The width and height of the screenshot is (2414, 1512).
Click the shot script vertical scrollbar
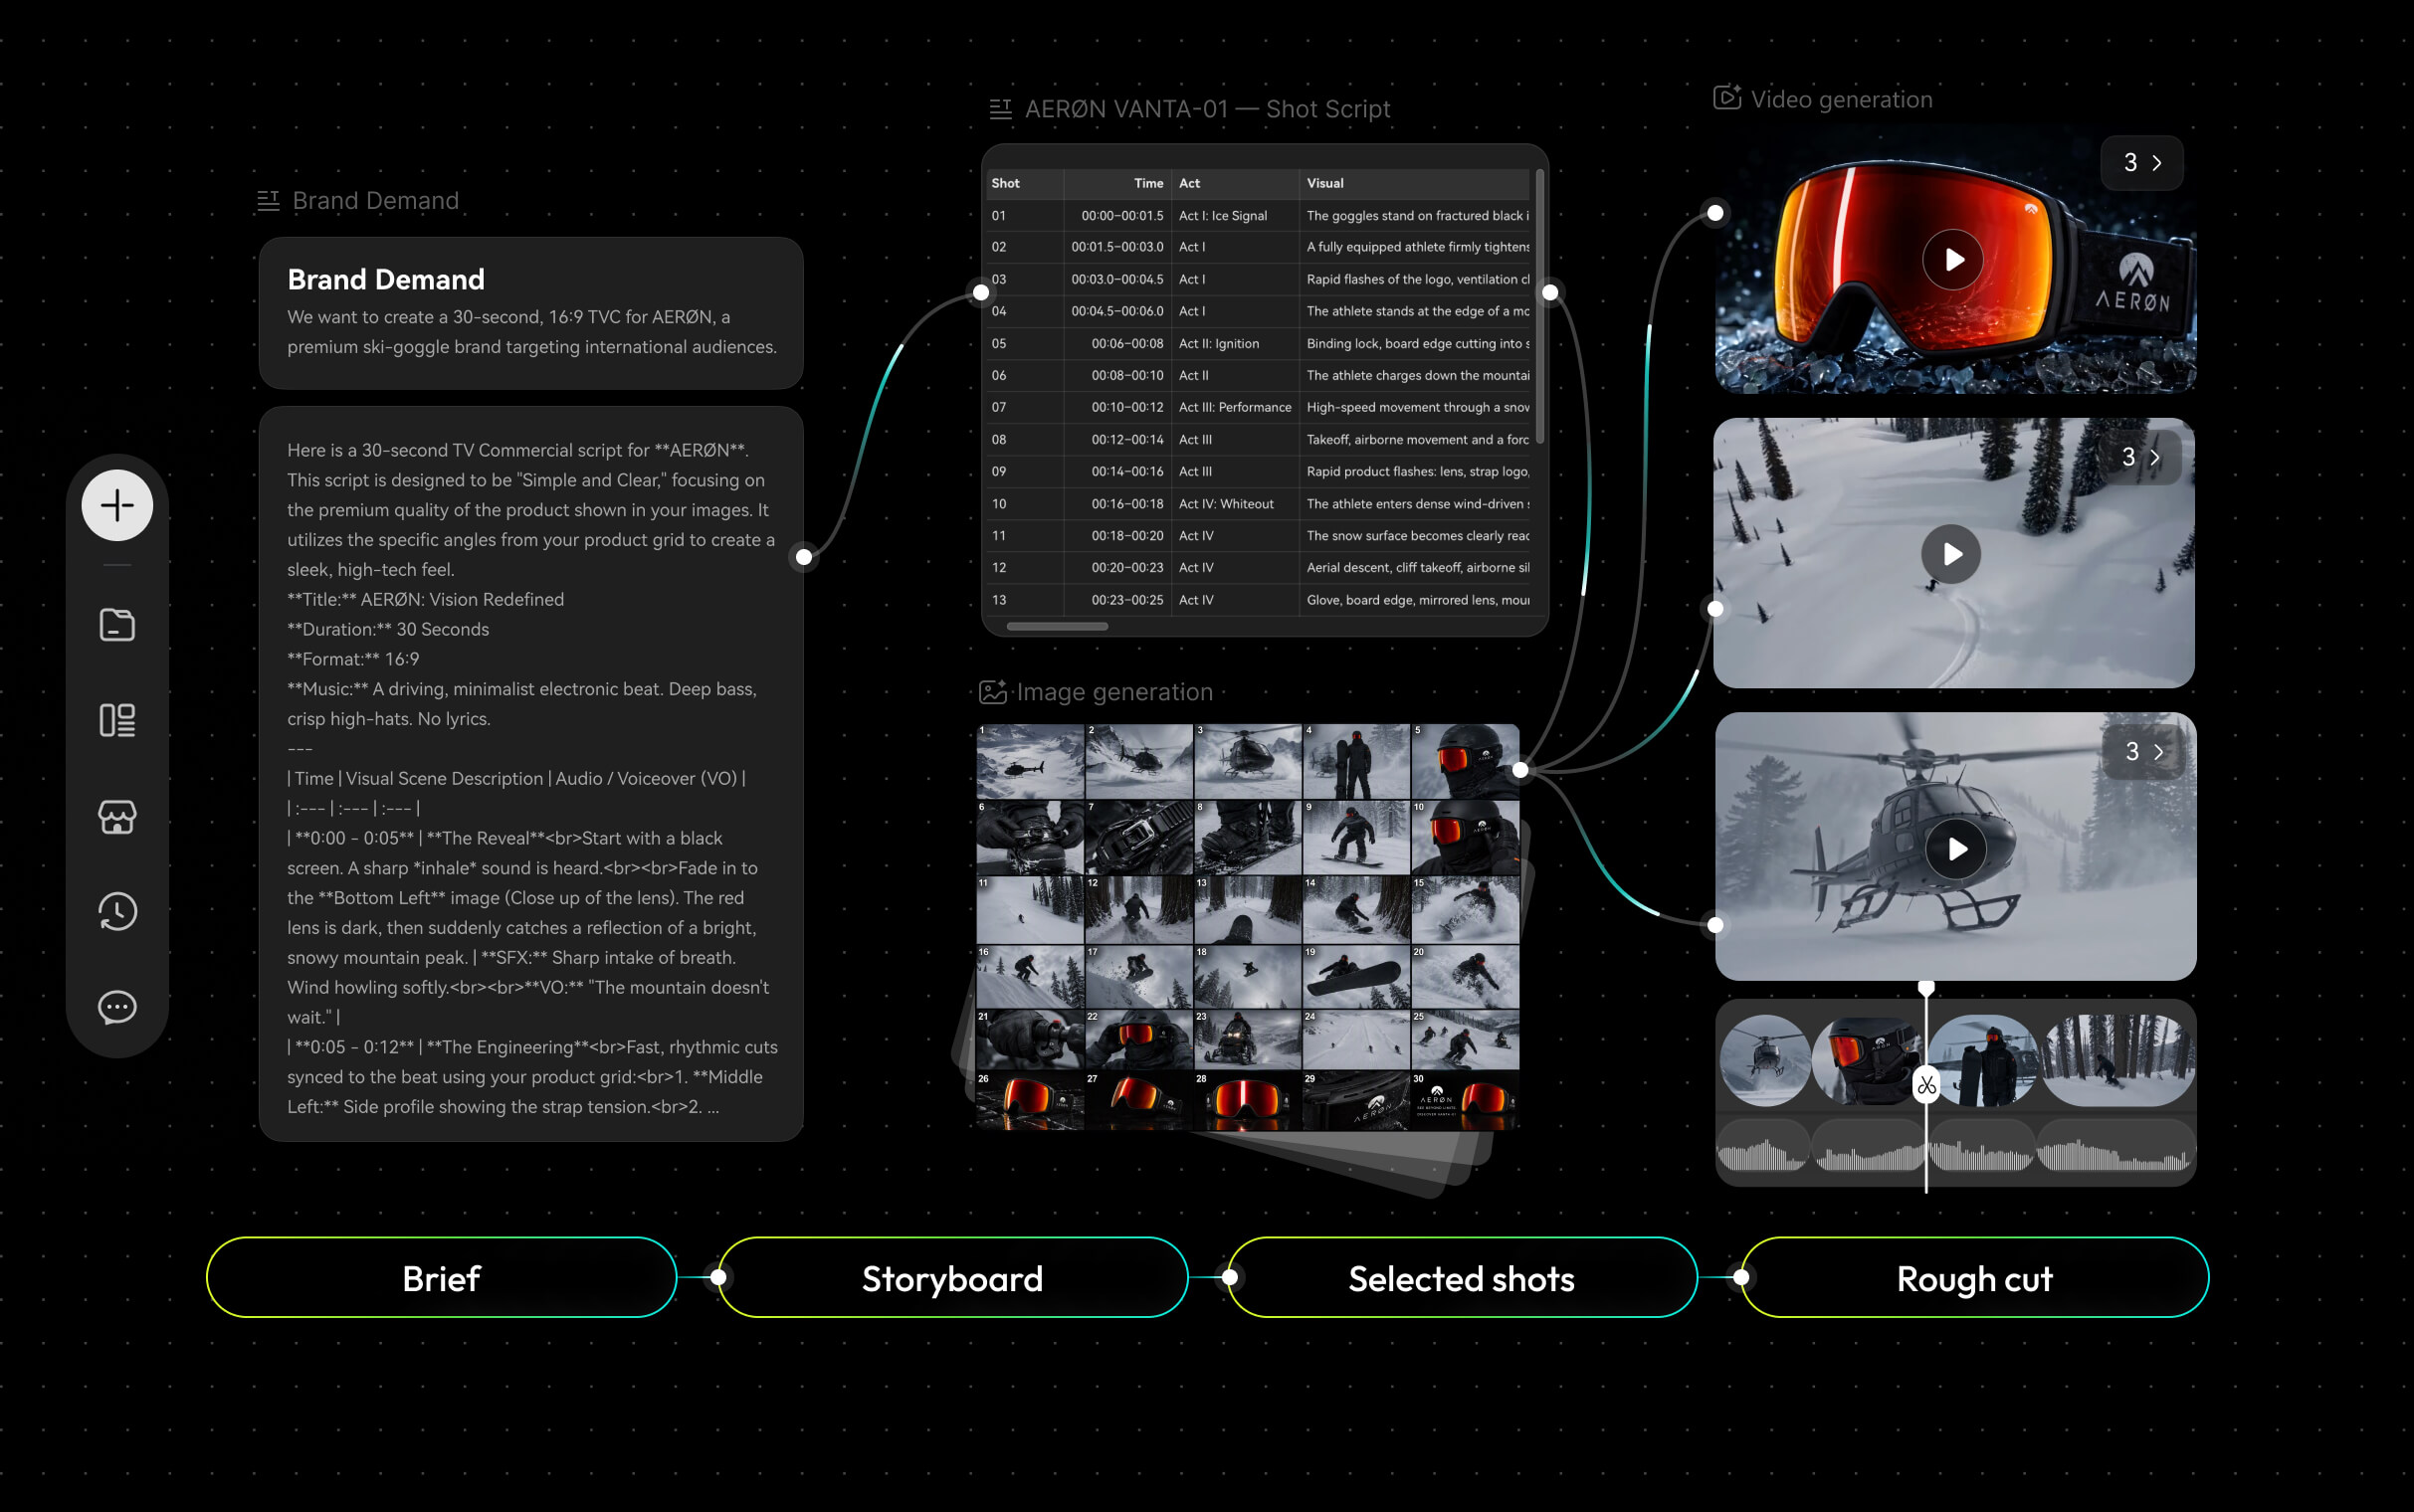1540,307
